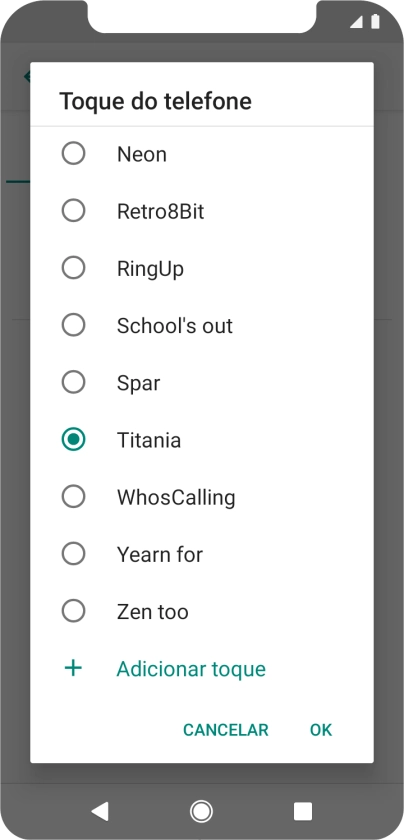
Task: Tap the WhosCalling ringtone label
Action: click(176, 498)
